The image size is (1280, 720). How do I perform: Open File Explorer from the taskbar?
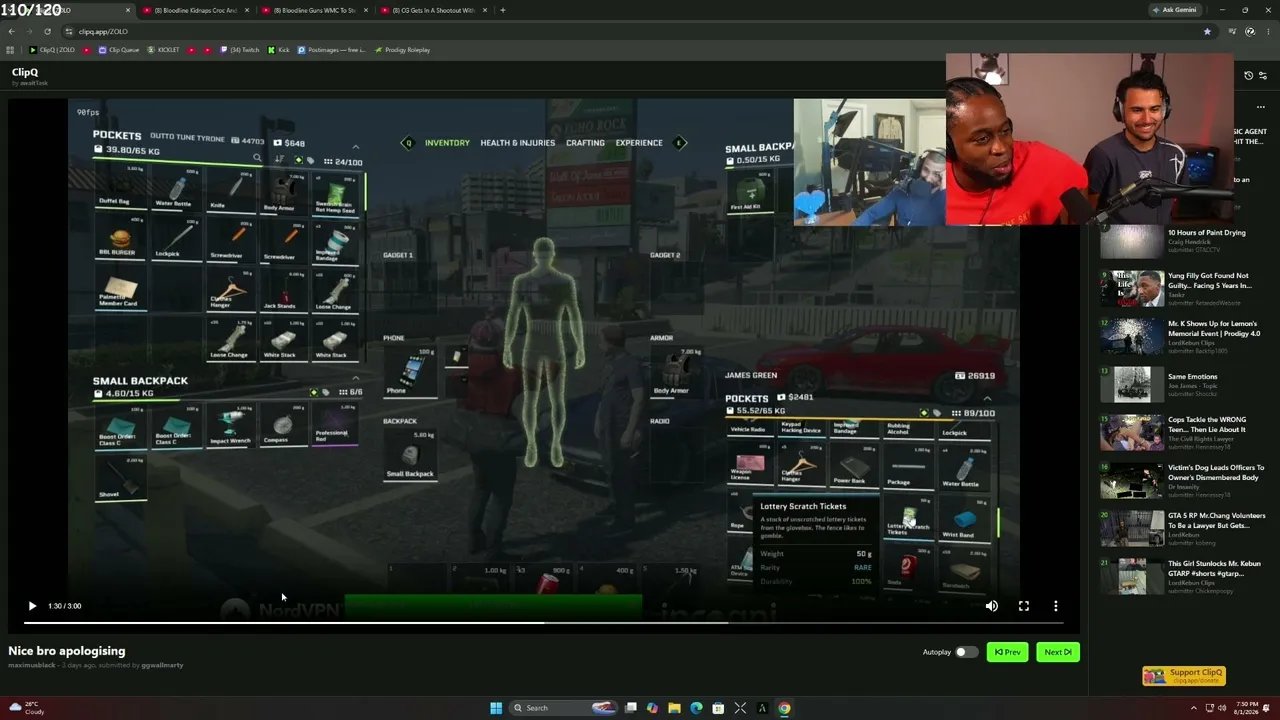click(x=674, y=708)
